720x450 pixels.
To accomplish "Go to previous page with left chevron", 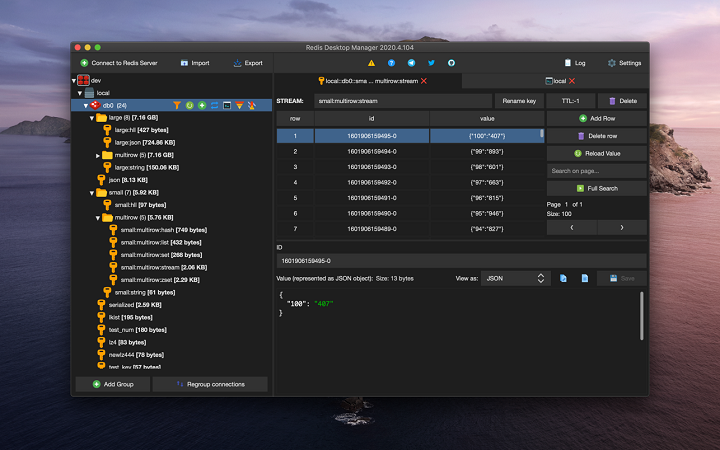I will click(572, 227).
